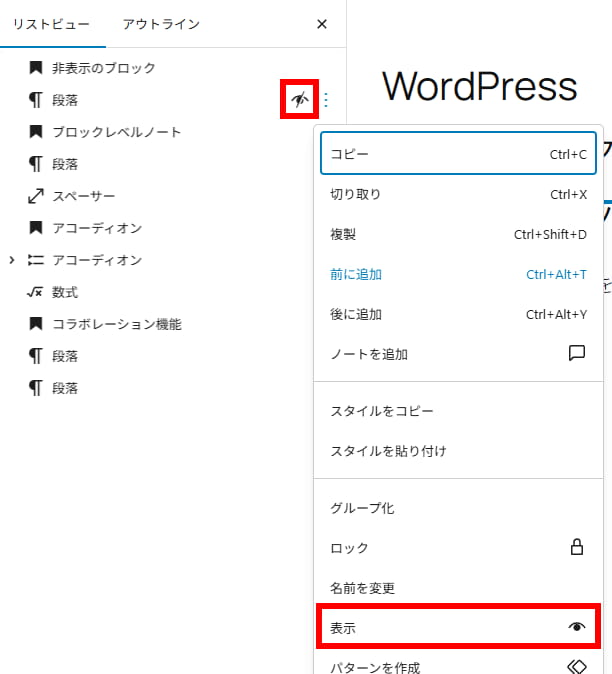This screenshot has height=674, width=612.
Task: Open the three-dot options menu for 段落
Action: click(x=325, y=100)
